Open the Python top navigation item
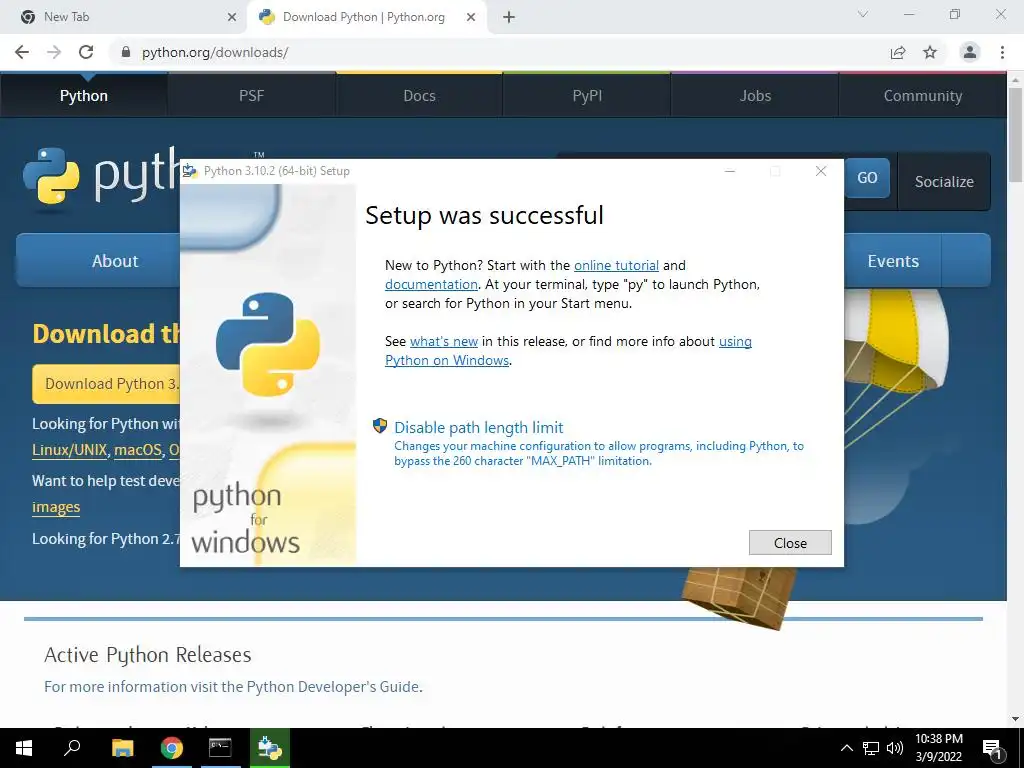Viewport: 1024px width, 768px height. (84, 95)
